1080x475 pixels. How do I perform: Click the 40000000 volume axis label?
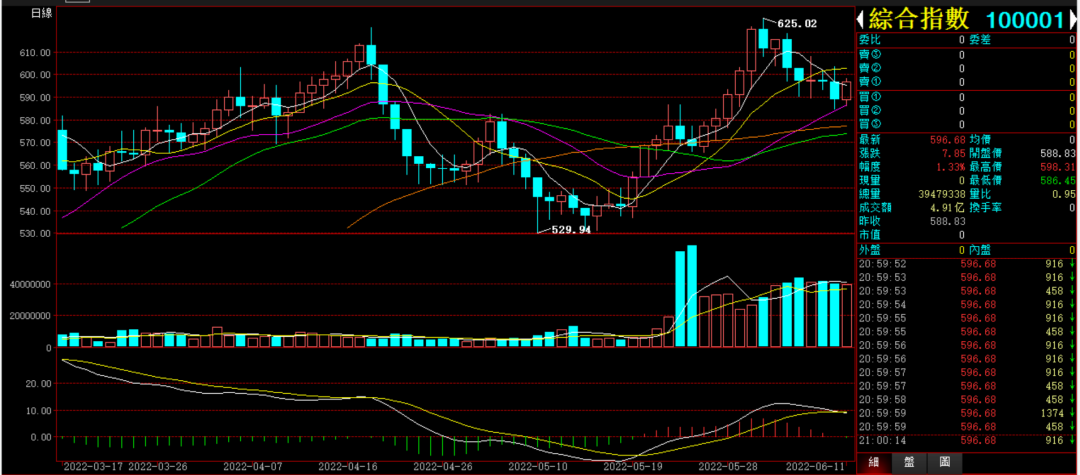pyautogui.click(x=28, y=284)
